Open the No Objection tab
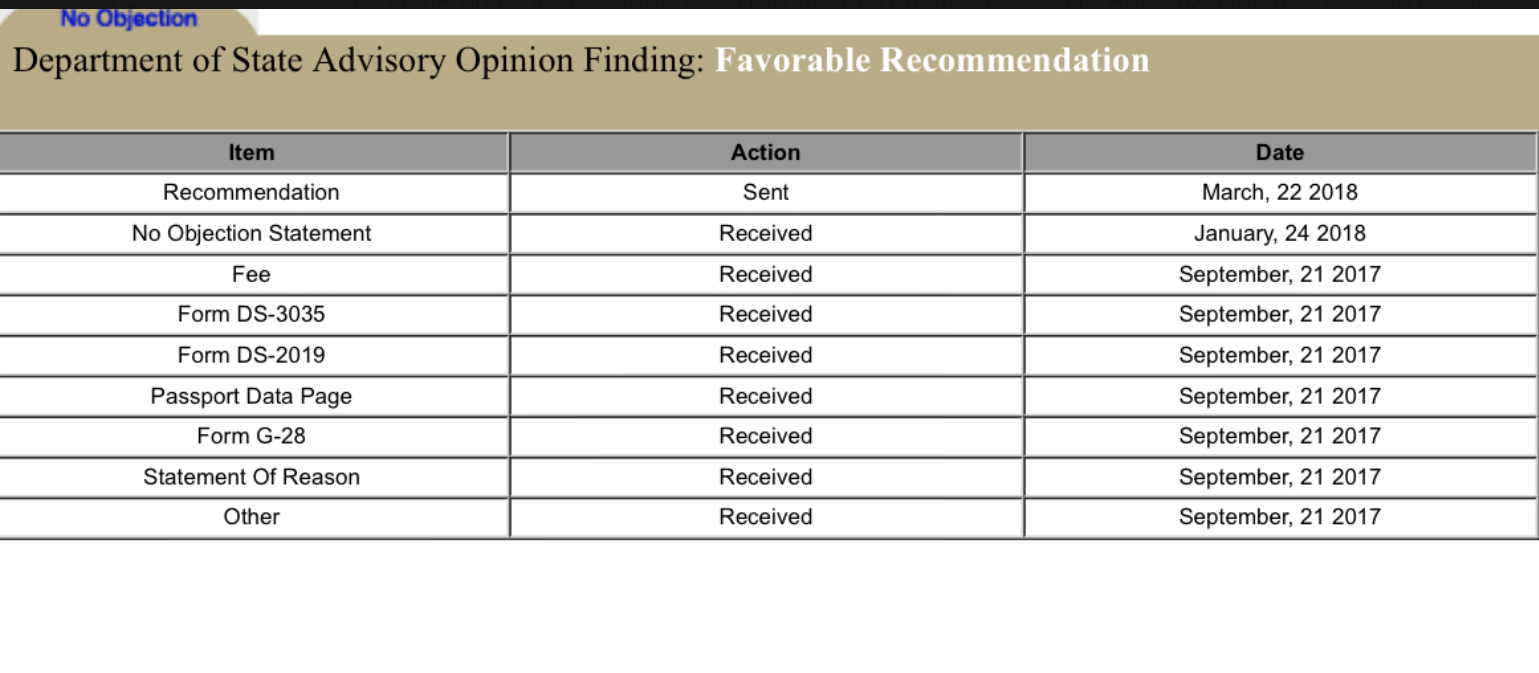Screen dimensions: 1539x673 129,18
